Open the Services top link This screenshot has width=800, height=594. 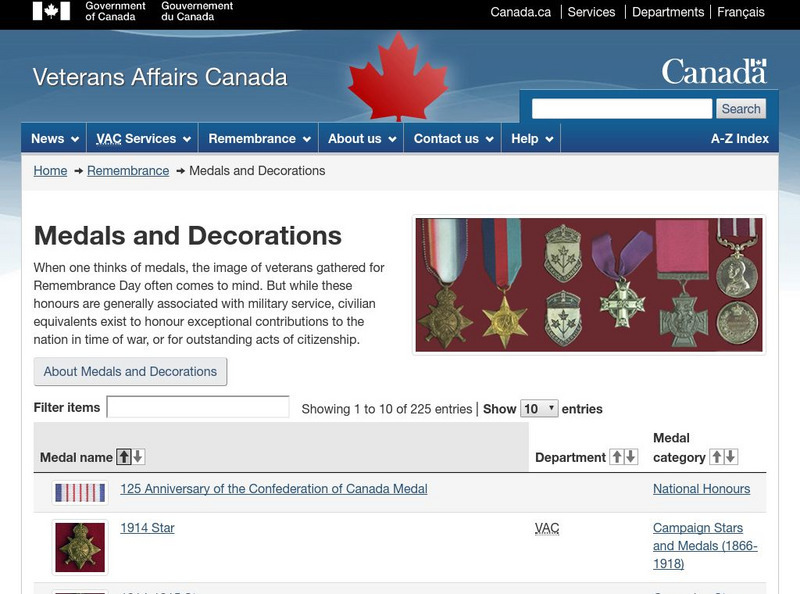pos(591,12)
